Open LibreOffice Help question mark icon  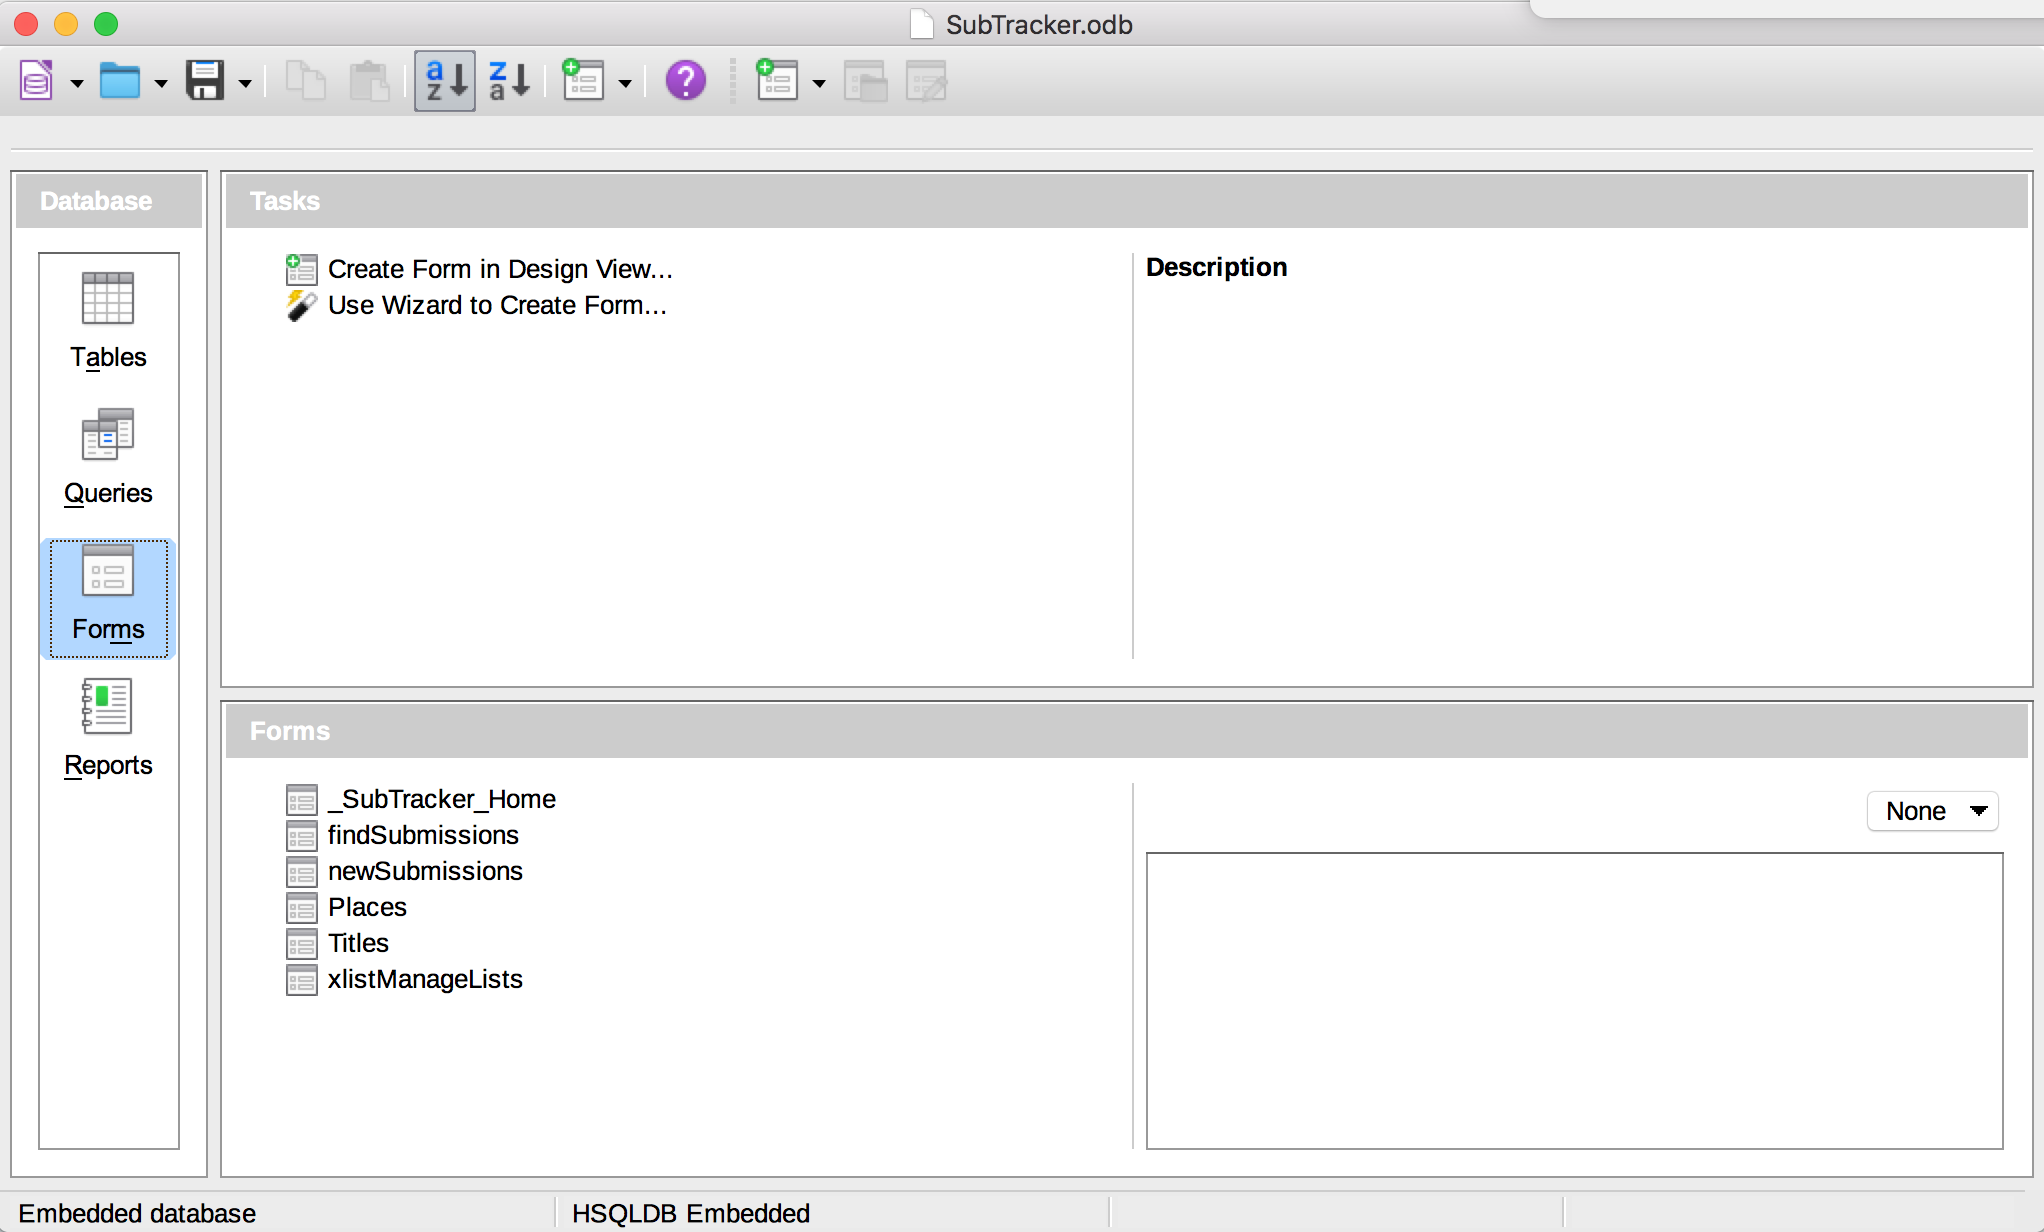point(686,80)
